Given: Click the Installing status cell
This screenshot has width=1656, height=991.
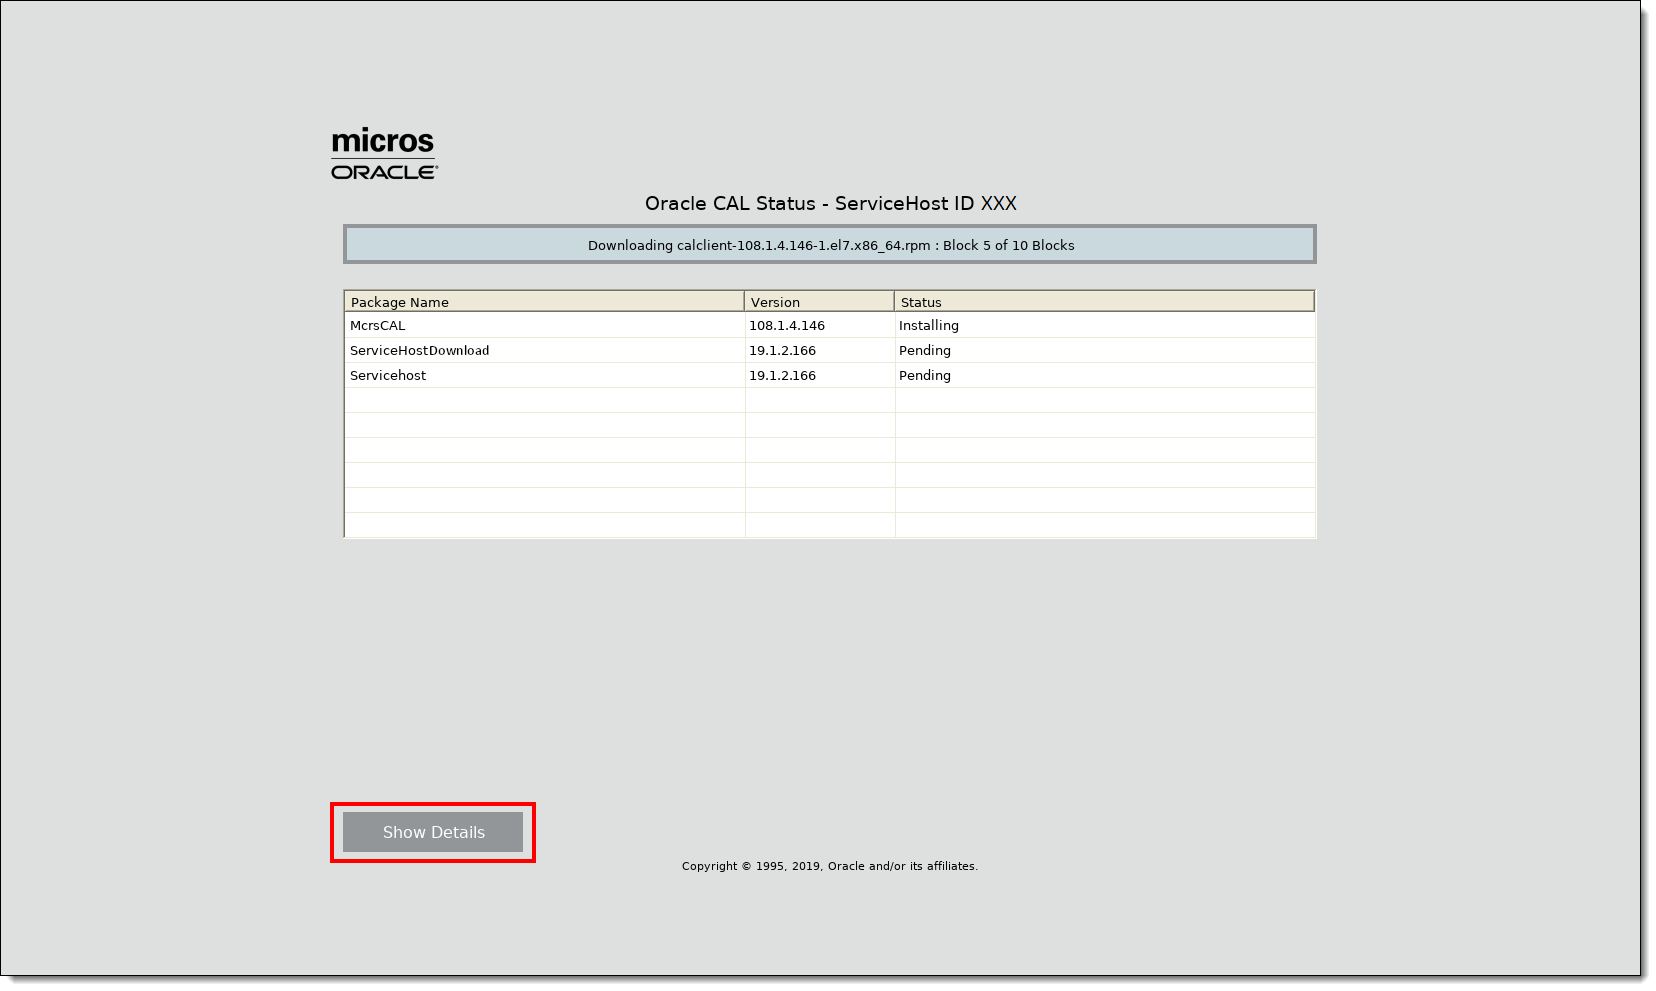Looking at the screenshot, I should coord(928,326).
